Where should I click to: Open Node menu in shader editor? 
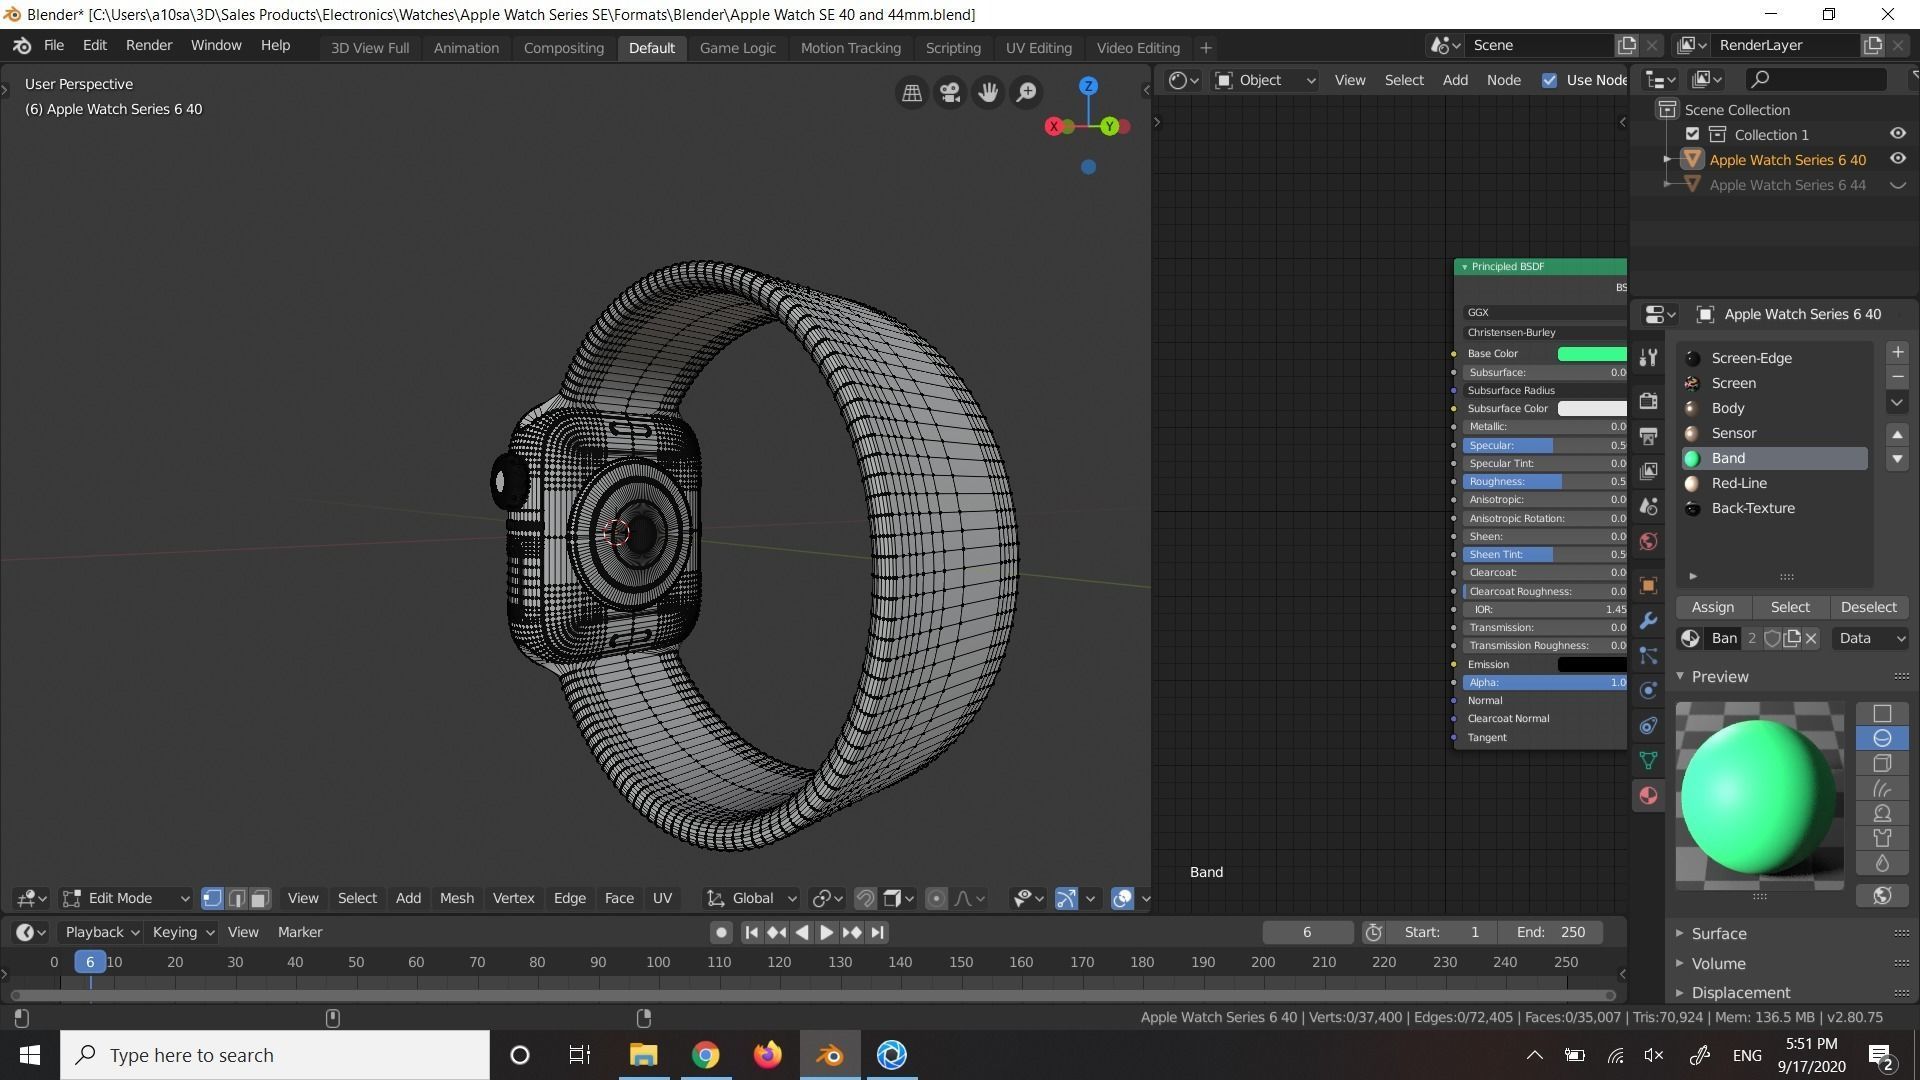[x=1503, y=80]
